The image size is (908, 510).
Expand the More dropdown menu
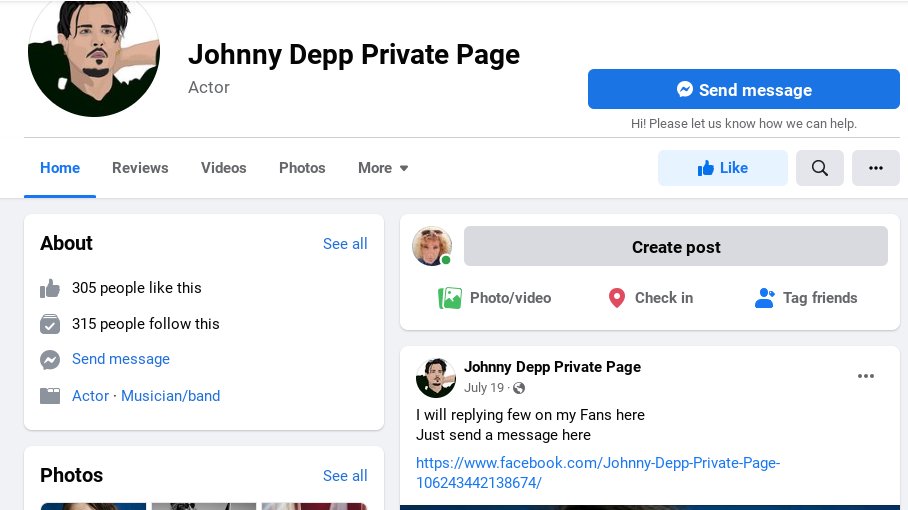click(383, 168)
